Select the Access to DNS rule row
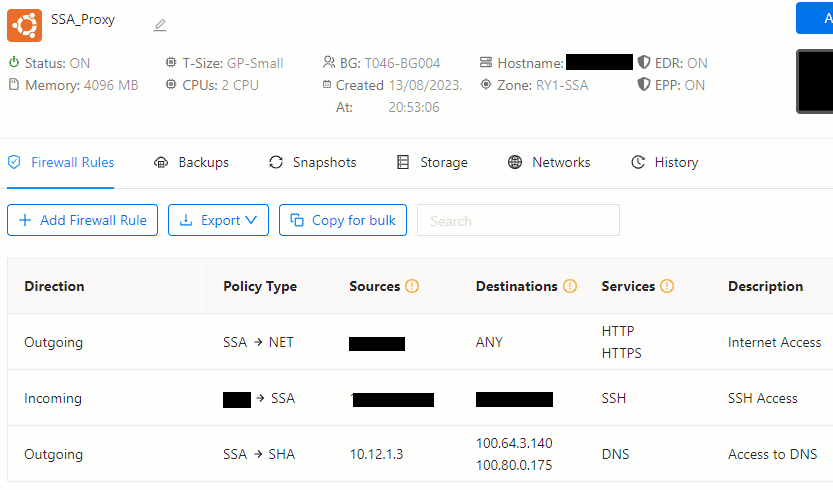This screenshot has width=833, height=490. pyautogui.click(x=420, y=454)
